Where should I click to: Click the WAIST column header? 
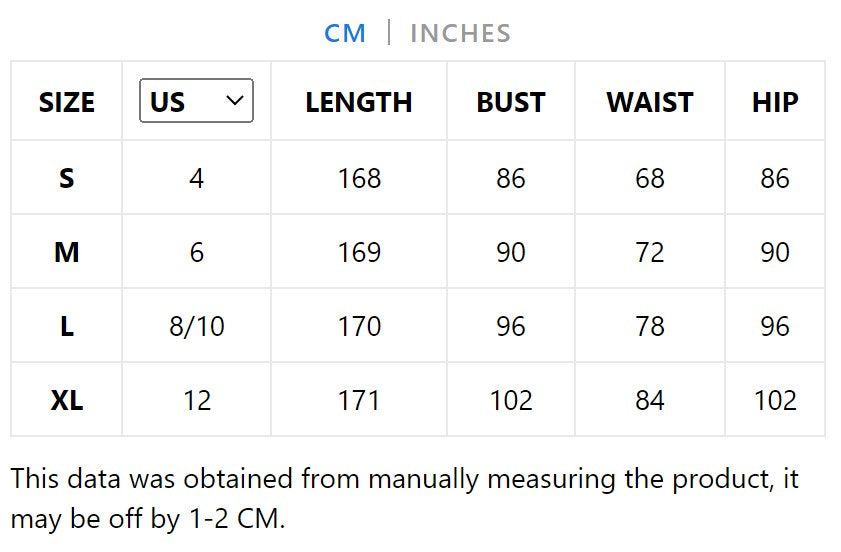pyautogui.click(x=650, y=102)
